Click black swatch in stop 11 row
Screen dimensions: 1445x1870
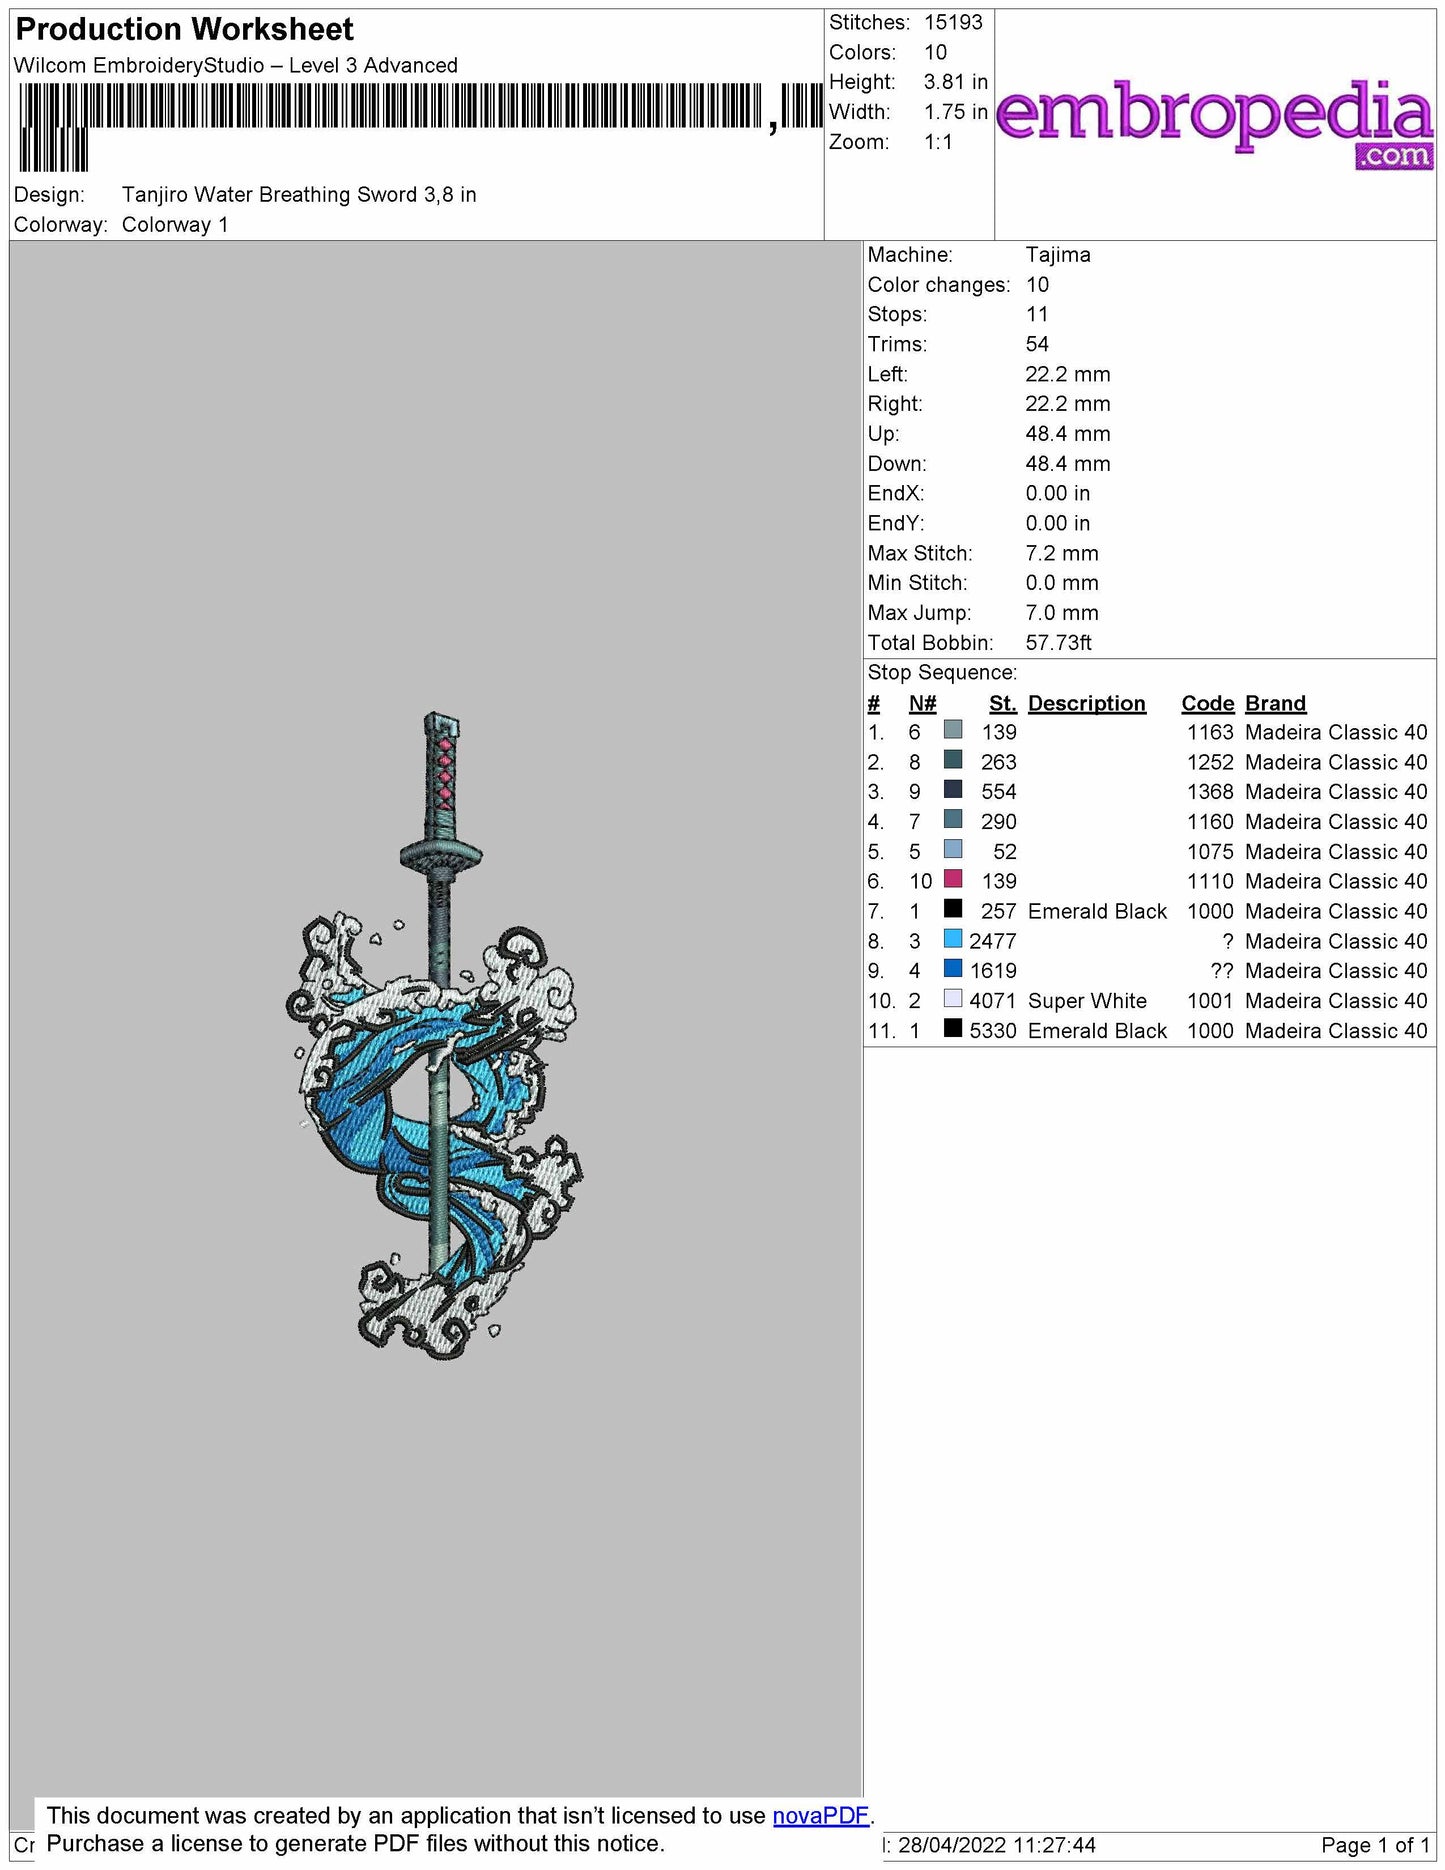point(953,1028)
